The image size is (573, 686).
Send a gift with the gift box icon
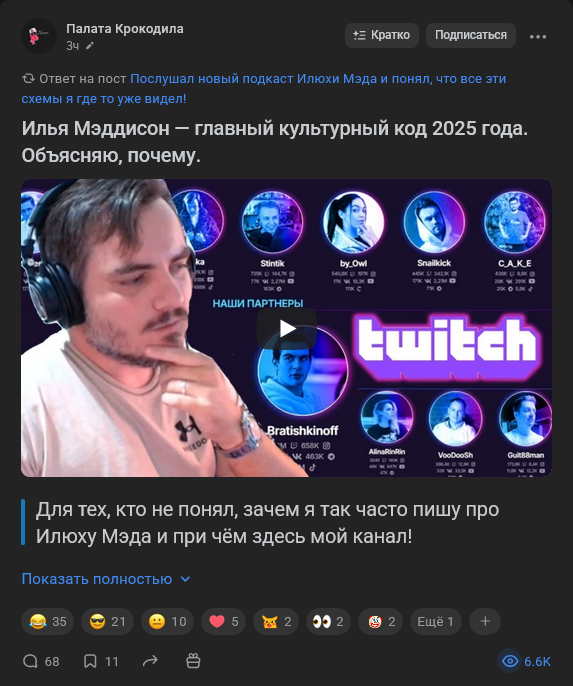pos(193,661)
